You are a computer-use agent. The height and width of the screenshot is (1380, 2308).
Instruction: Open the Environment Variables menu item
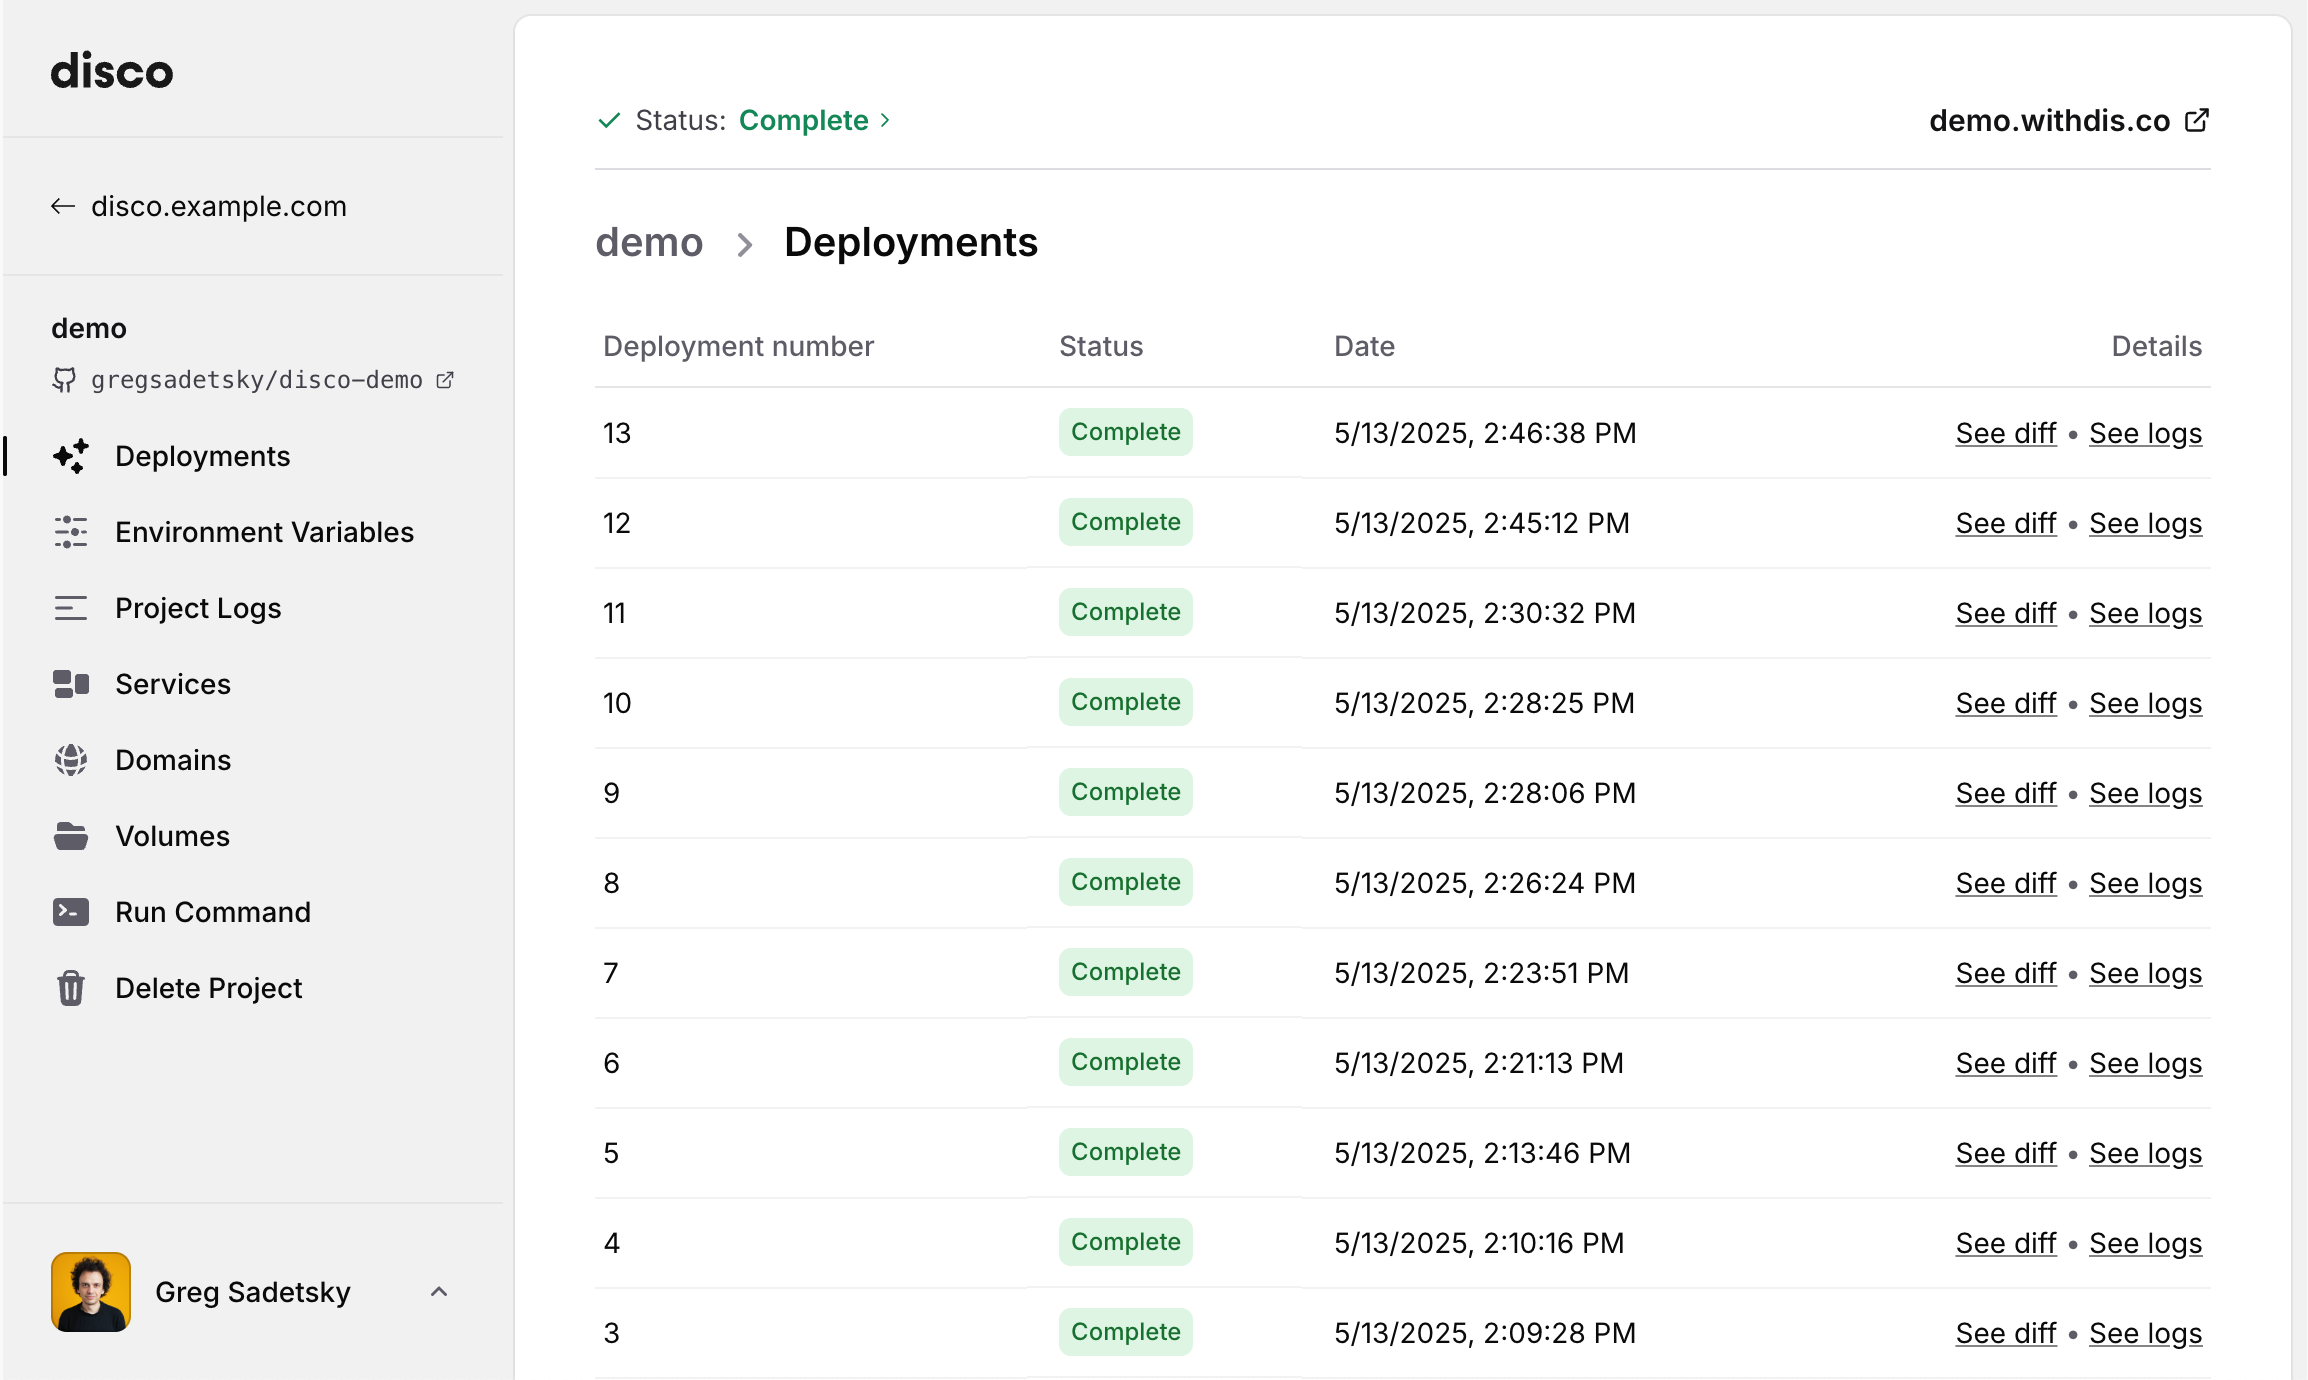tap(264, 532)
